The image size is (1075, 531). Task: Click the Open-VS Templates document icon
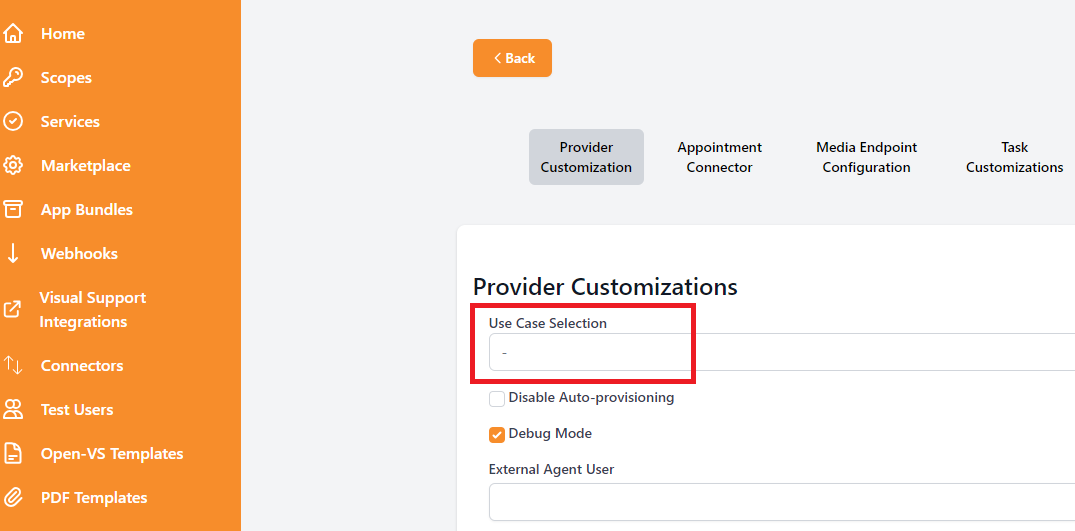(x=13, y=454)
